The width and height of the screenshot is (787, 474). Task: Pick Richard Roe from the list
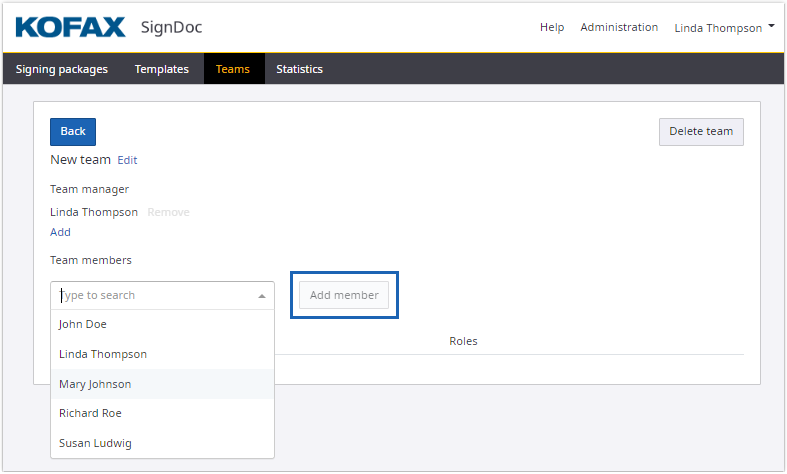tap(90, 413)
